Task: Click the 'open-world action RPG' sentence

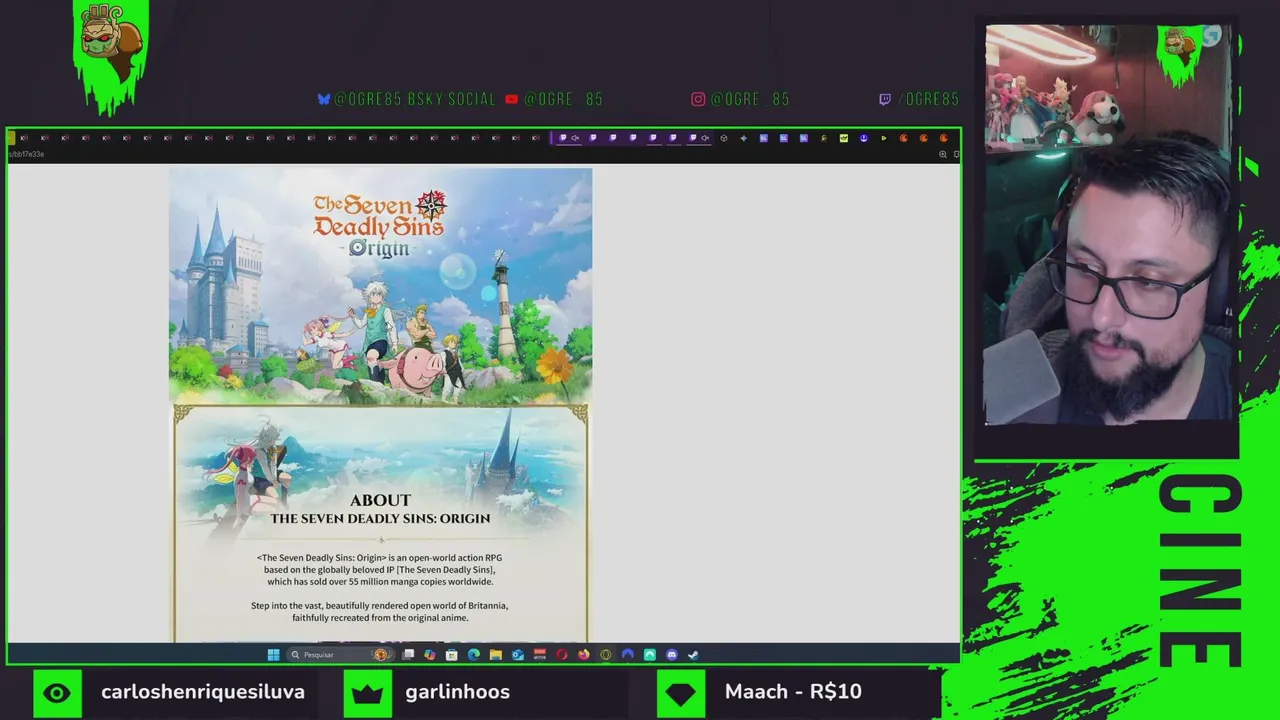Action: [380, 558]
